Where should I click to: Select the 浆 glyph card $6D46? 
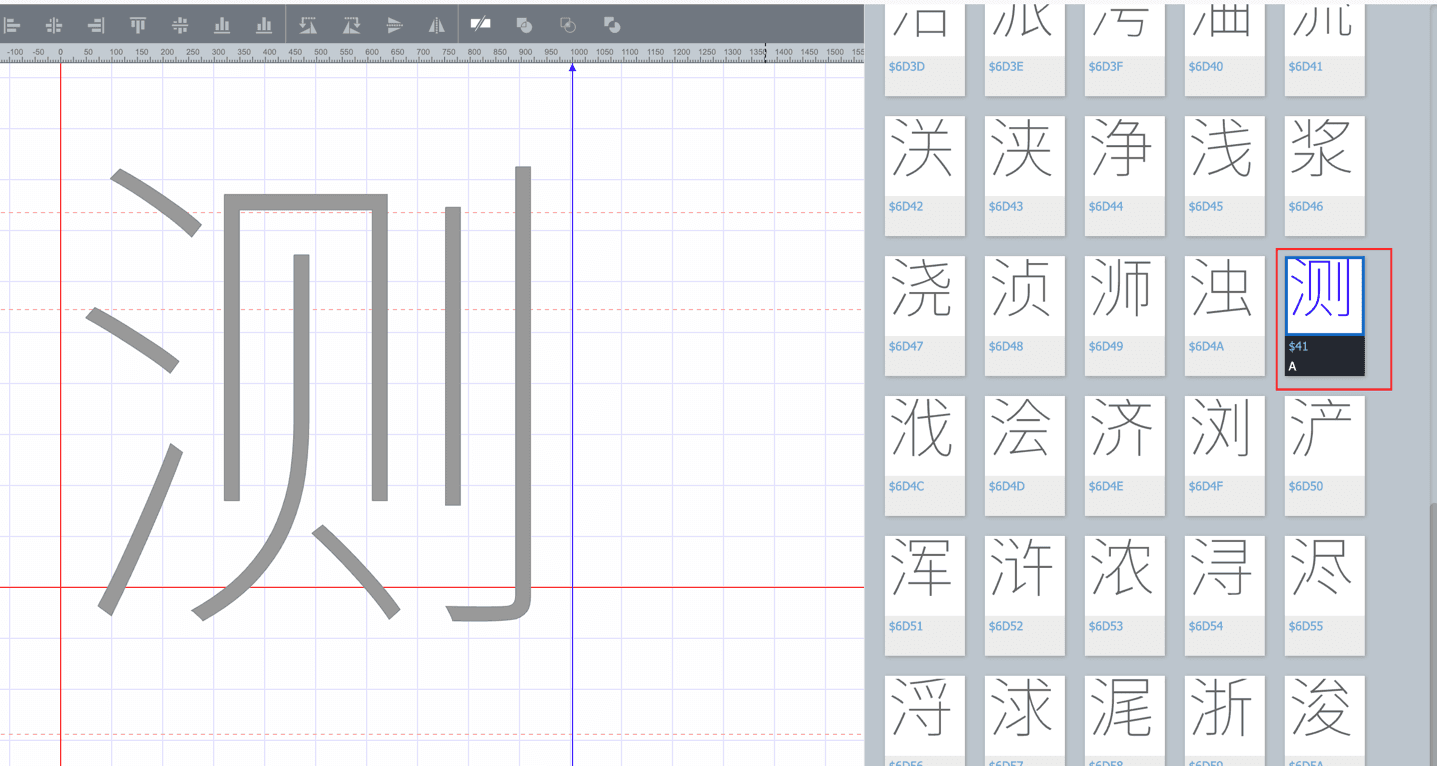[x=1325, y=176]
